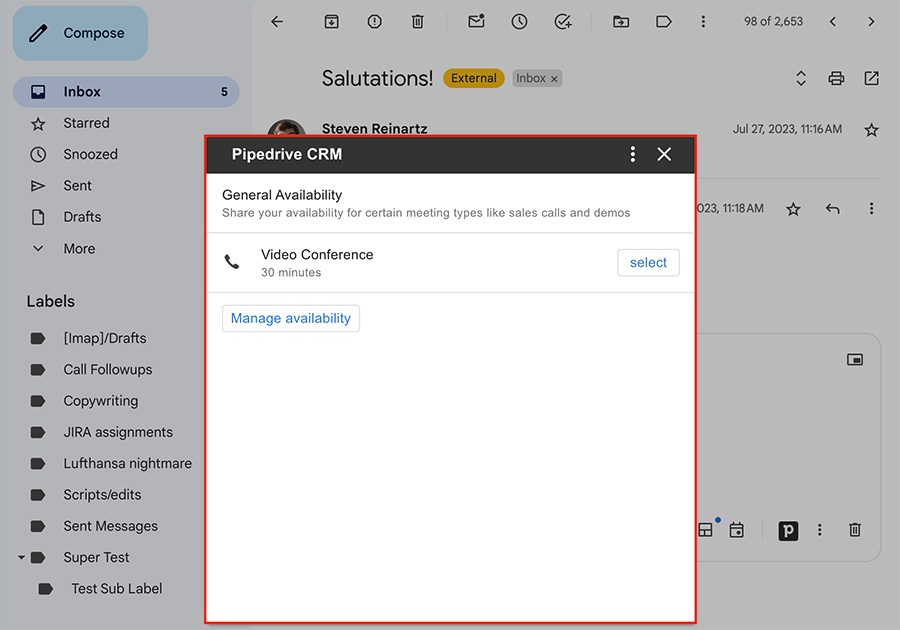This screenshot has width=900, height=630.
Task: Star Steven Reinartz's message
Action: click(871, 129)
